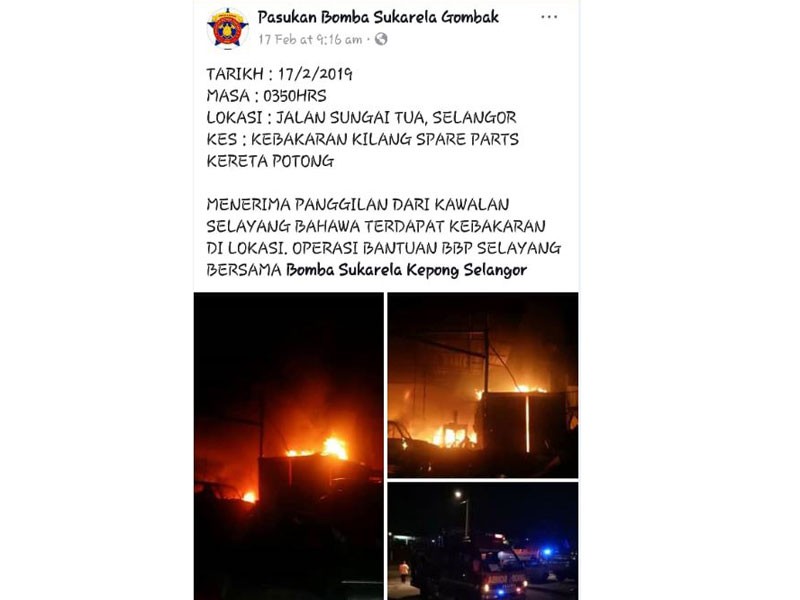Open the 17 Feb at 9:16 am timestamp

pyautogui.click(x=310, y=40)
